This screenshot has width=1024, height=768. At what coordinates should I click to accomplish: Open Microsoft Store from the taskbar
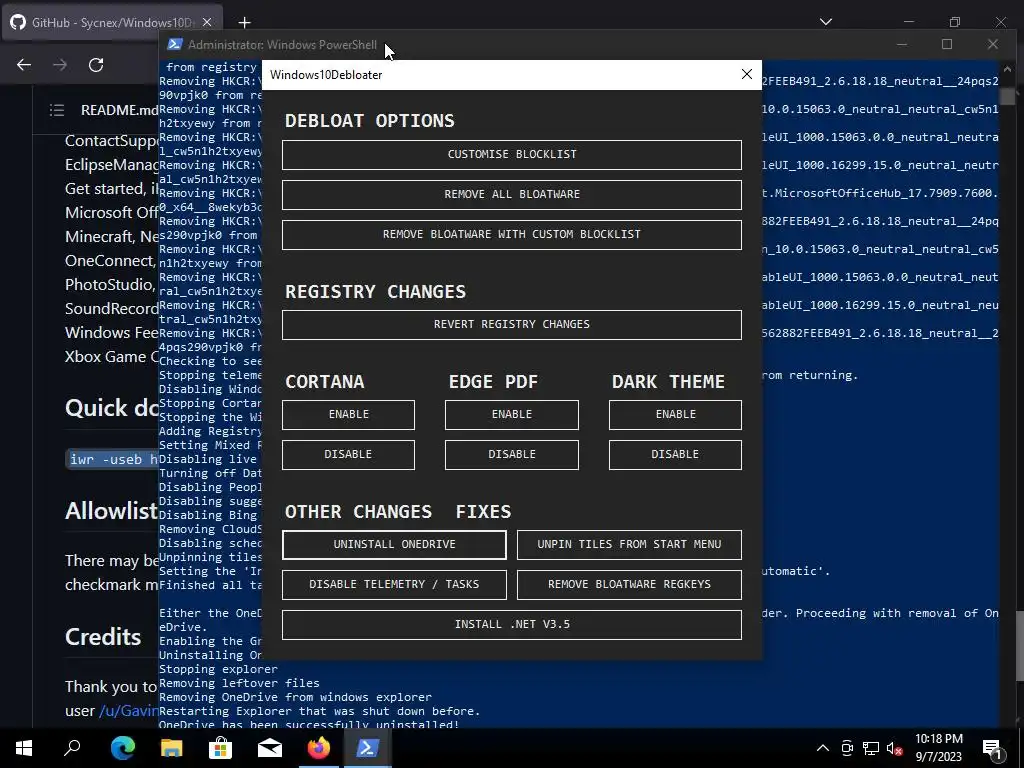[220, 748]
